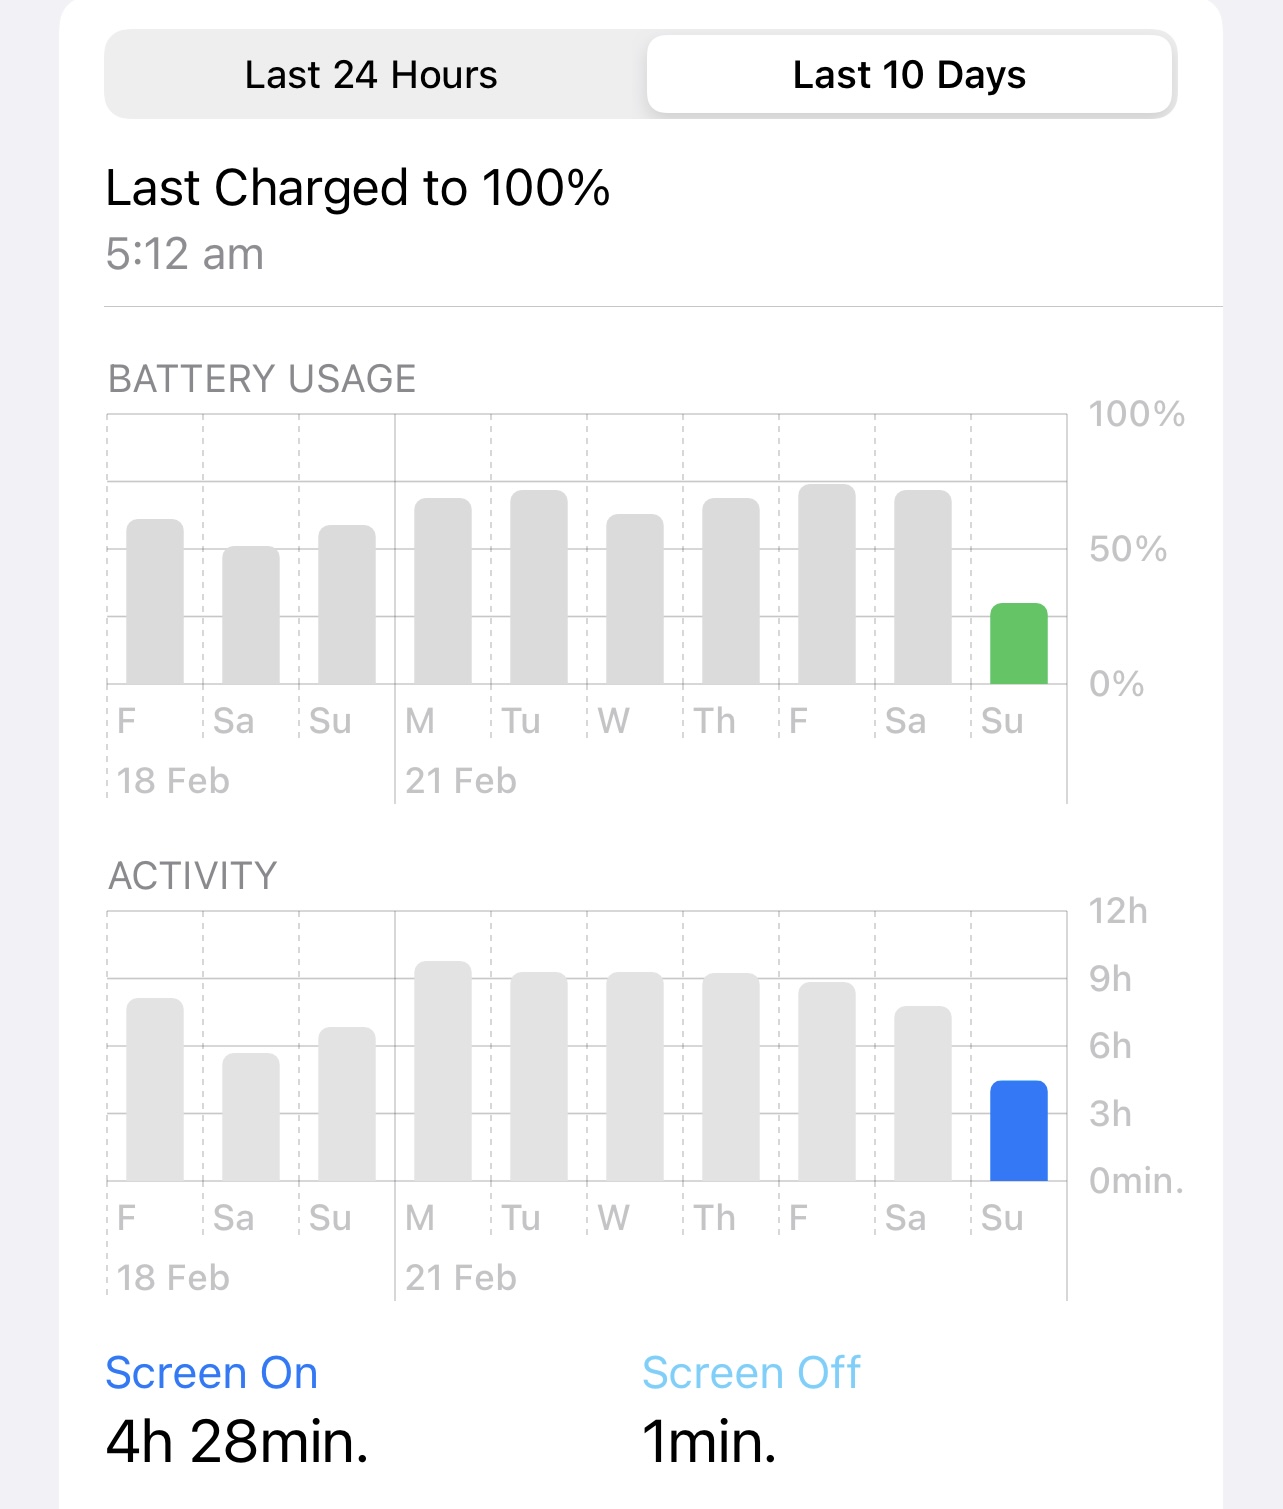Tap the blue Sunday activity bar
1283x1509 pixels.
pyautogui.click(x=1018, y=1131)
